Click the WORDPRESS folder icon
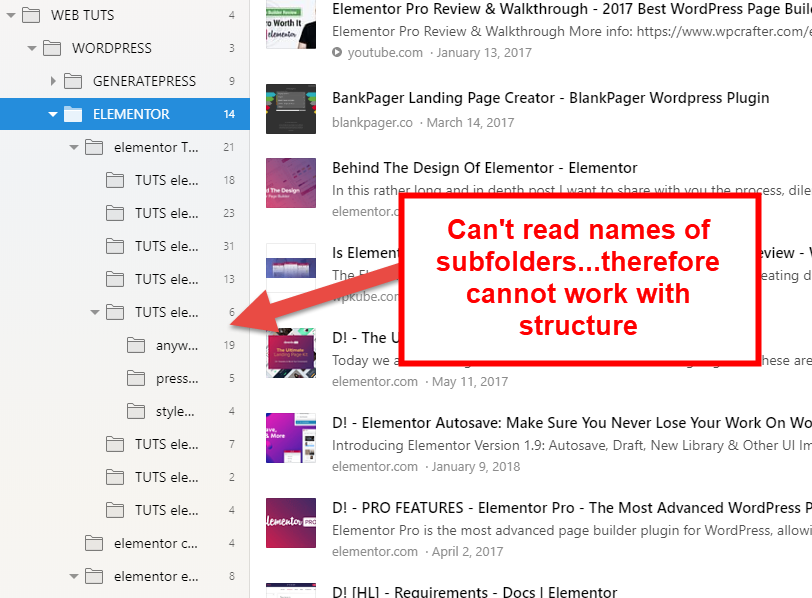Viewport: 812px width, 598px height. [52, 48]
